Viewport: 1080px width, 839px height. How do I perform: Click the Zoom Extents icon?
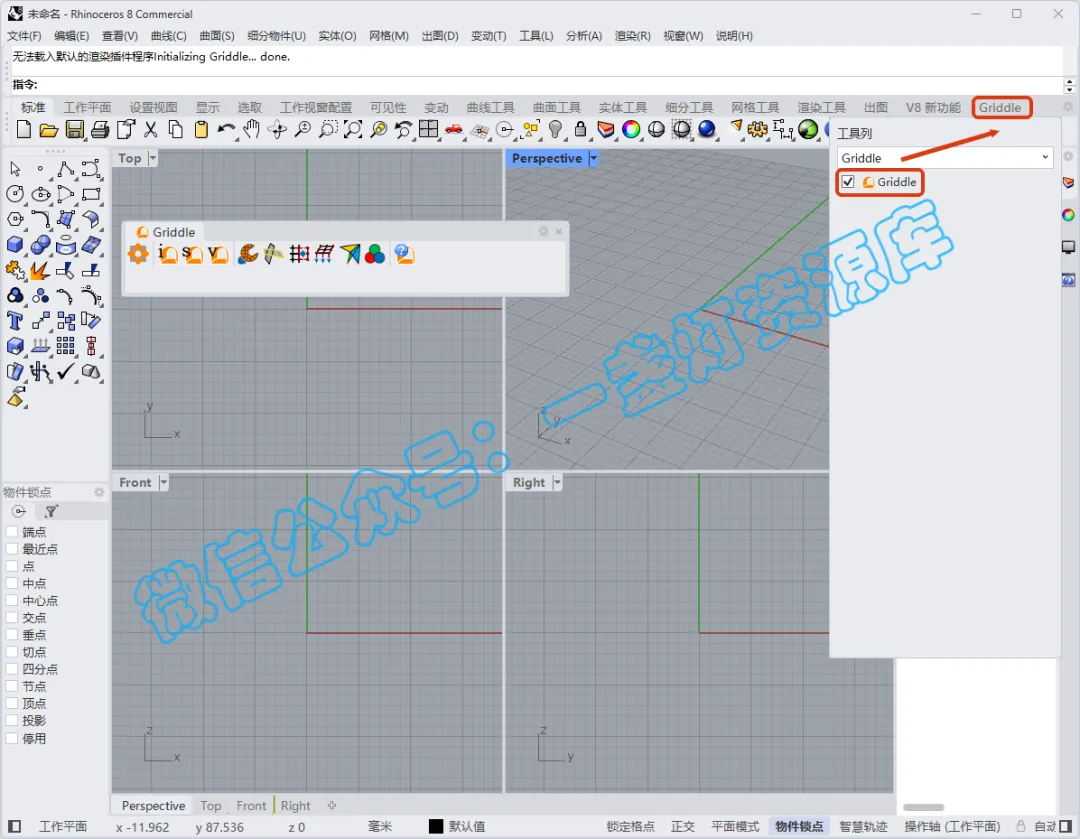(x=353, y=129)
